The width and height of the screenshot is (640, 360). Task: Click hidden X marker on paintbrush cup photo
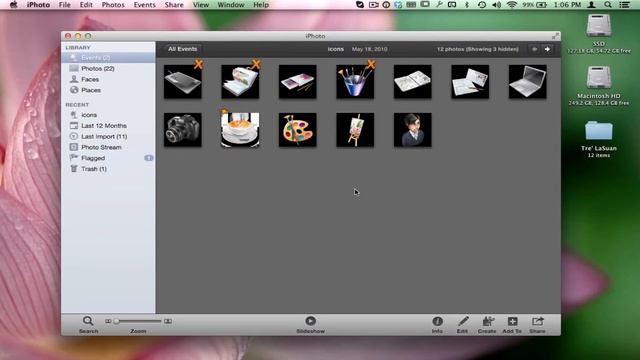pyautogui.click(x=371, y=64)
